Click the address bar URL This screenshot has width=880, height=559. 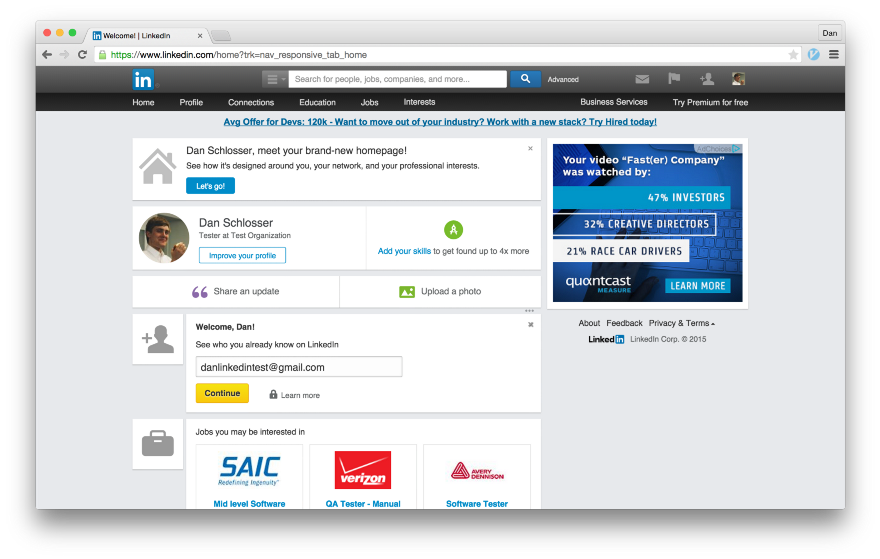point(239,55)
